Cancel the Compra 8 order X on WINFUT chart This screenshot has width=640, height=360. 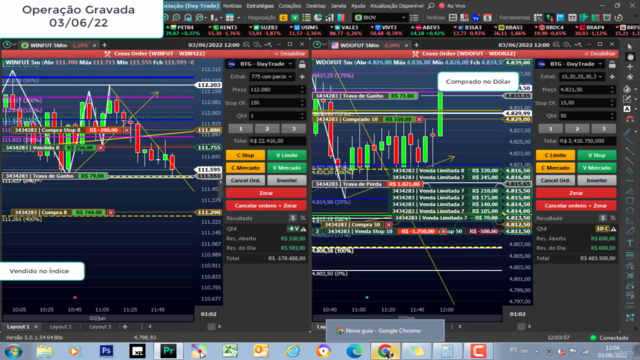pos(111,213)
